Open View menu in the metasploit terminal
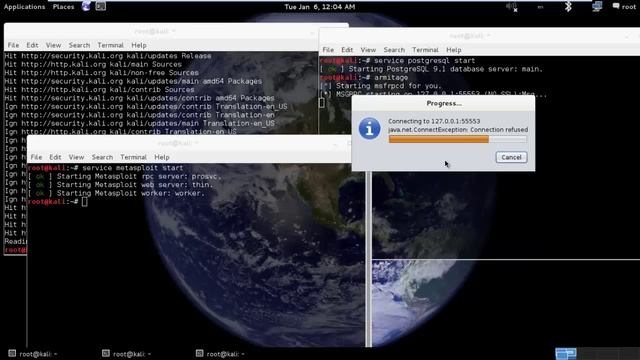This screenshot has width=640, height=360. pyautogui.click(x=76, y=157)
